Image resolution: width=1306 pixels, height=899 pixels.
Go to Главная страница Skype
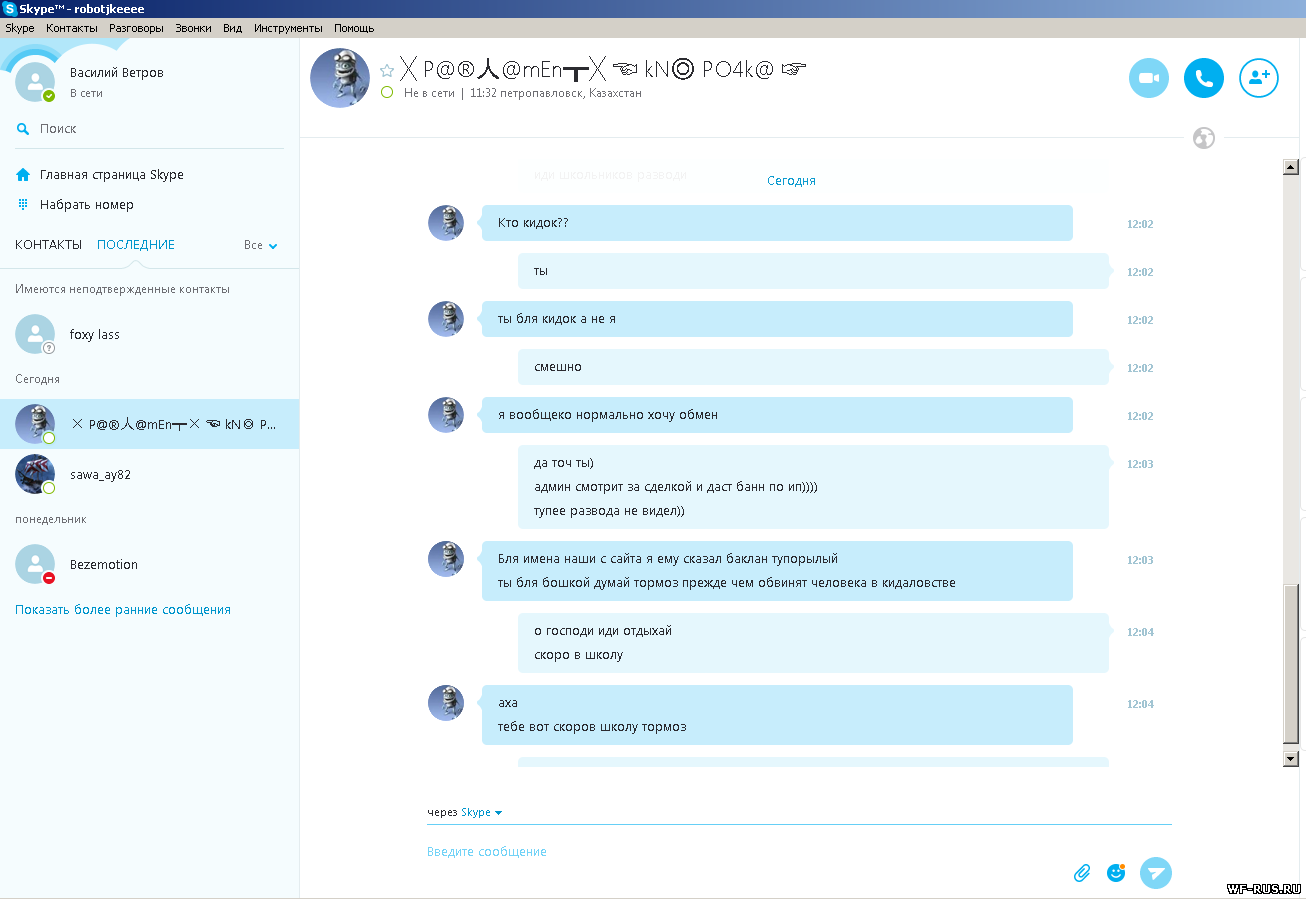coord(111,175)
